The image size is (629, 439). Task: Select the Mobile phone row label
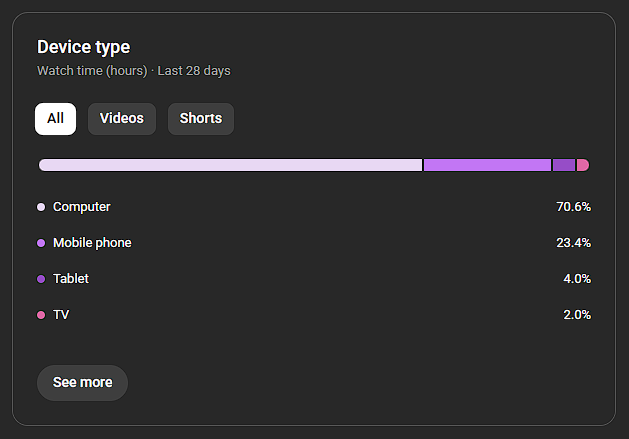point(92,243)
